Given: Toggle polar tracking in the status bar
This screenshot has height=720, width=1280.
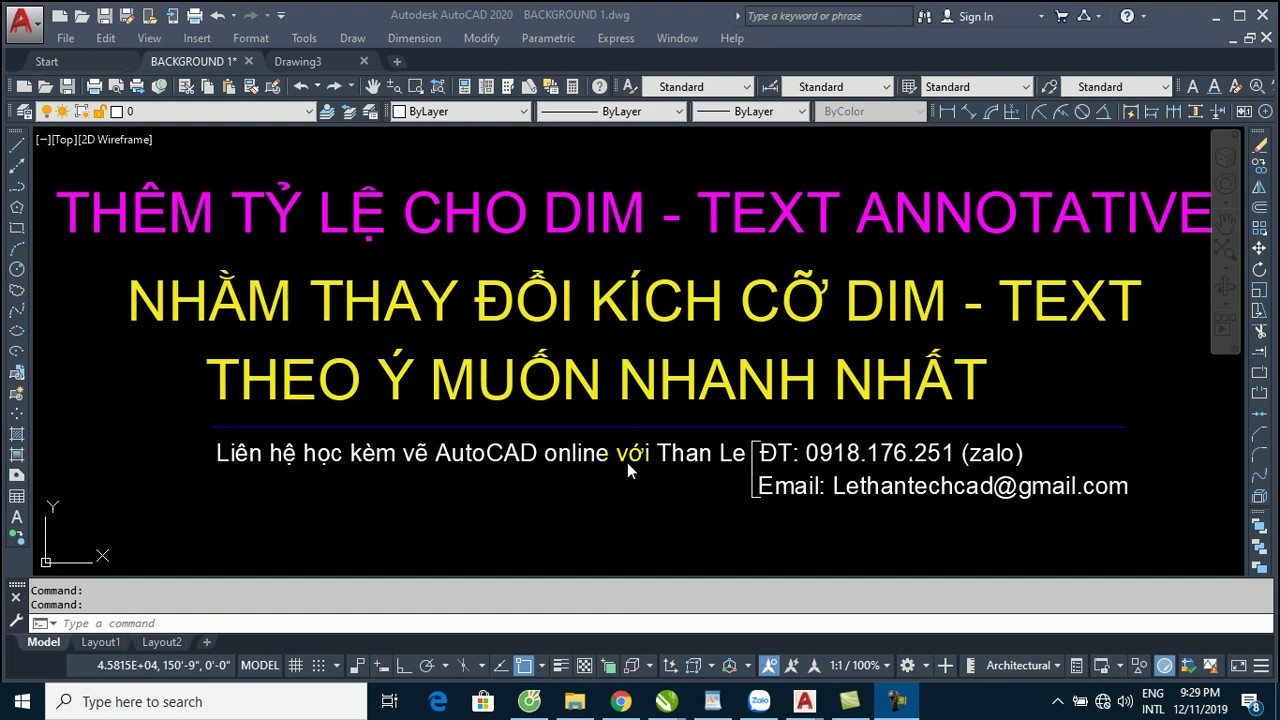Looking at the screenshot, I should 426,665.
